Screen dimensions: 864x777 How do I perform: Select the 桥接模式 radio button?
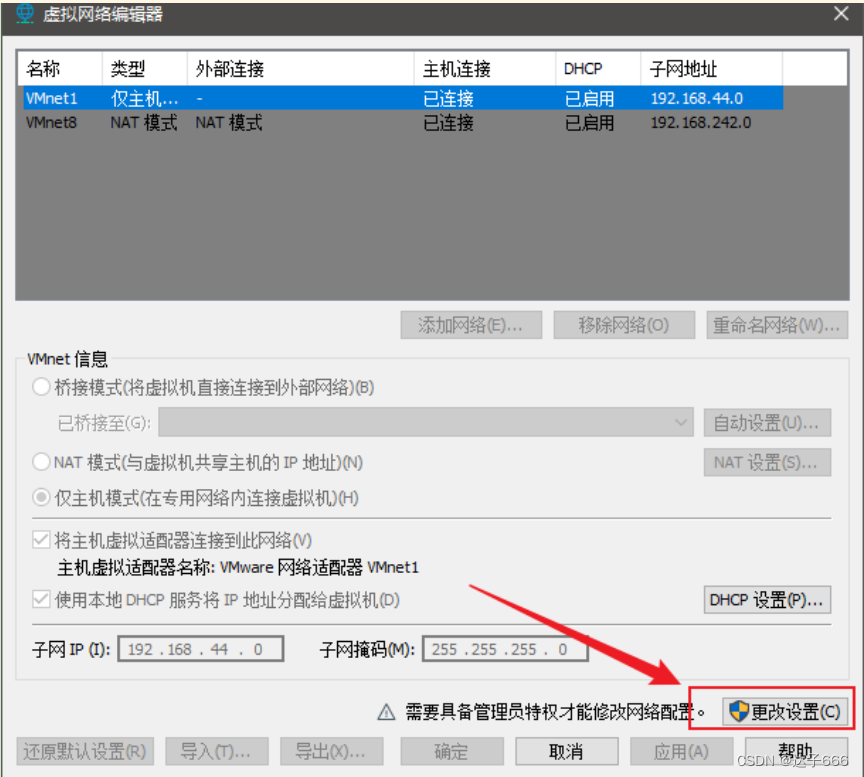click(41, 387)
